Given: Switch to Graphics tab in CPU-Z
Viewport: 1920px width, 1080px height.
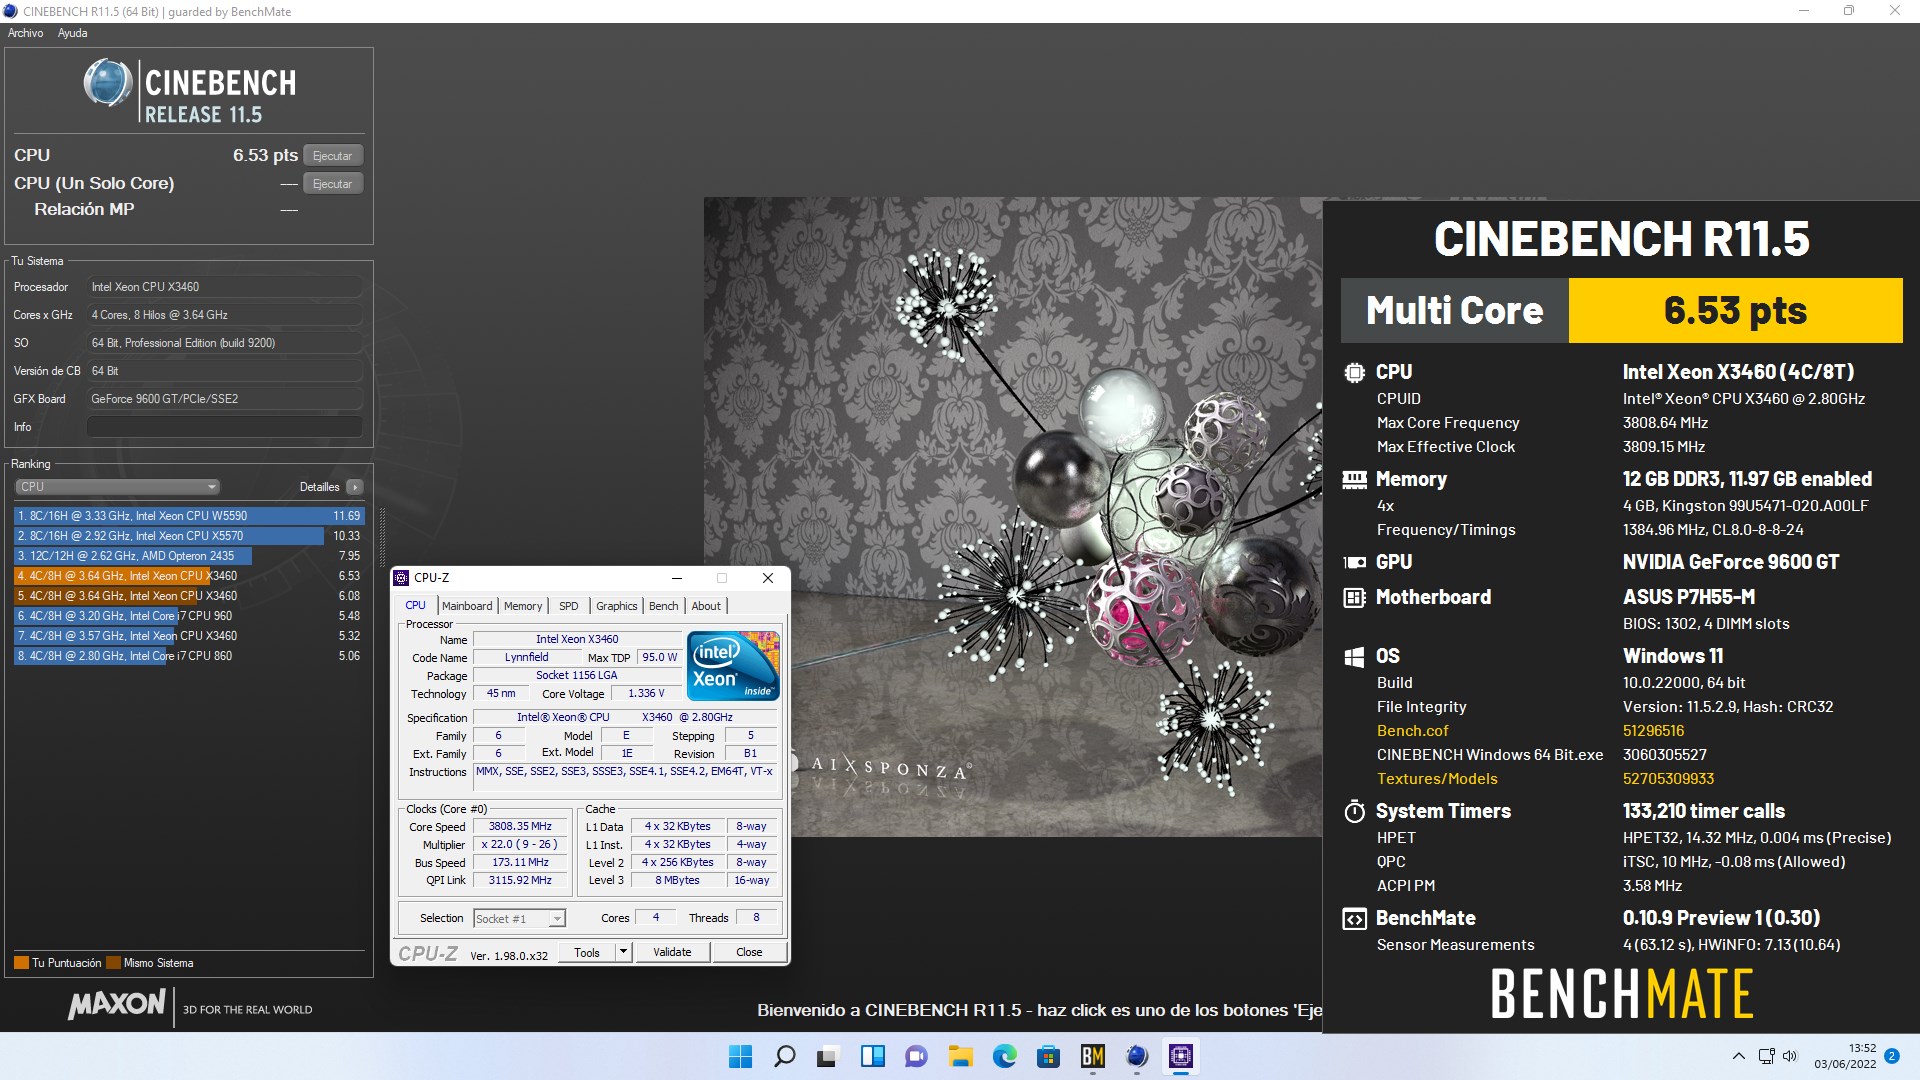Looking at the screenshot, I should (x=617, y=606).
